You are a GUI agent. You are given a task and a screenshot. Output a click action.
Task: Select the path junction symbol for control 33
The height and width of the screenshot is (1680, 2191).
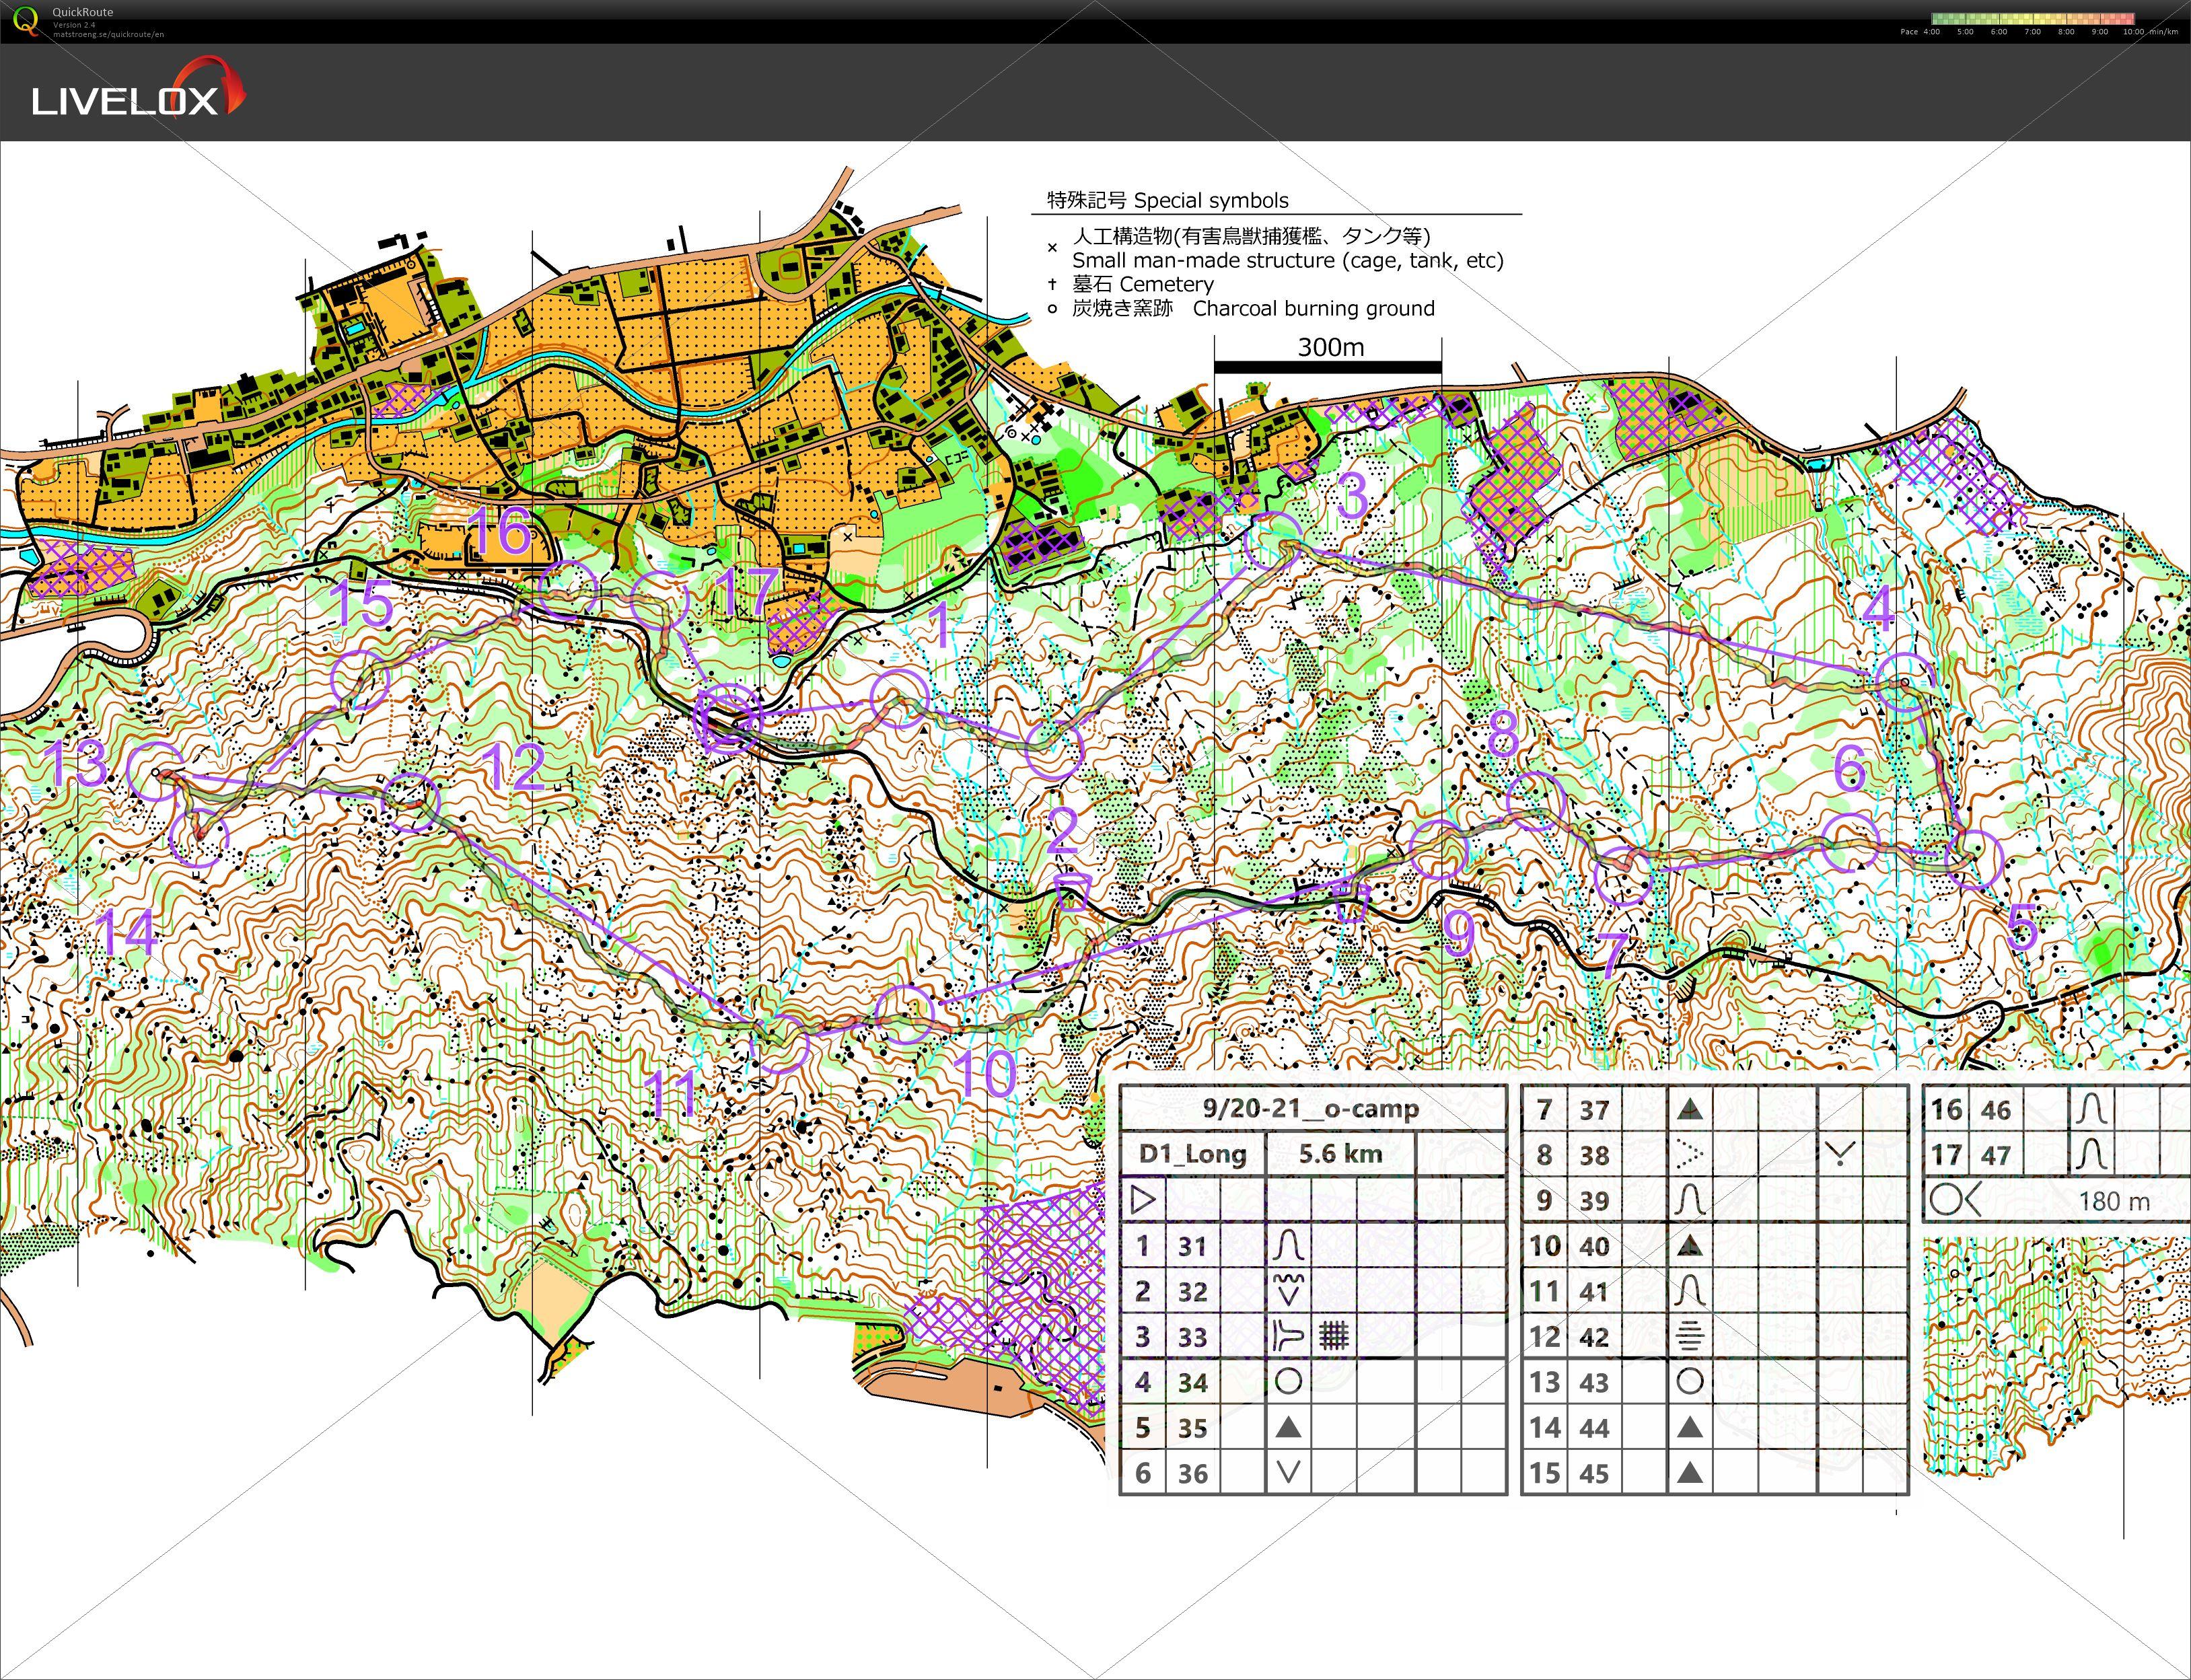click(x=1288, y=1336)
